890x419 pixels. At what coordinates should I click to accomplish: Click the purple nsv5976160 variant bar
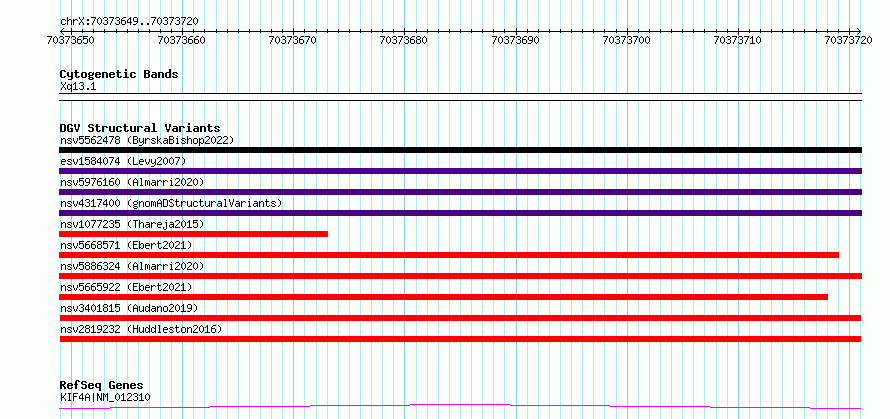pos(460,192)
